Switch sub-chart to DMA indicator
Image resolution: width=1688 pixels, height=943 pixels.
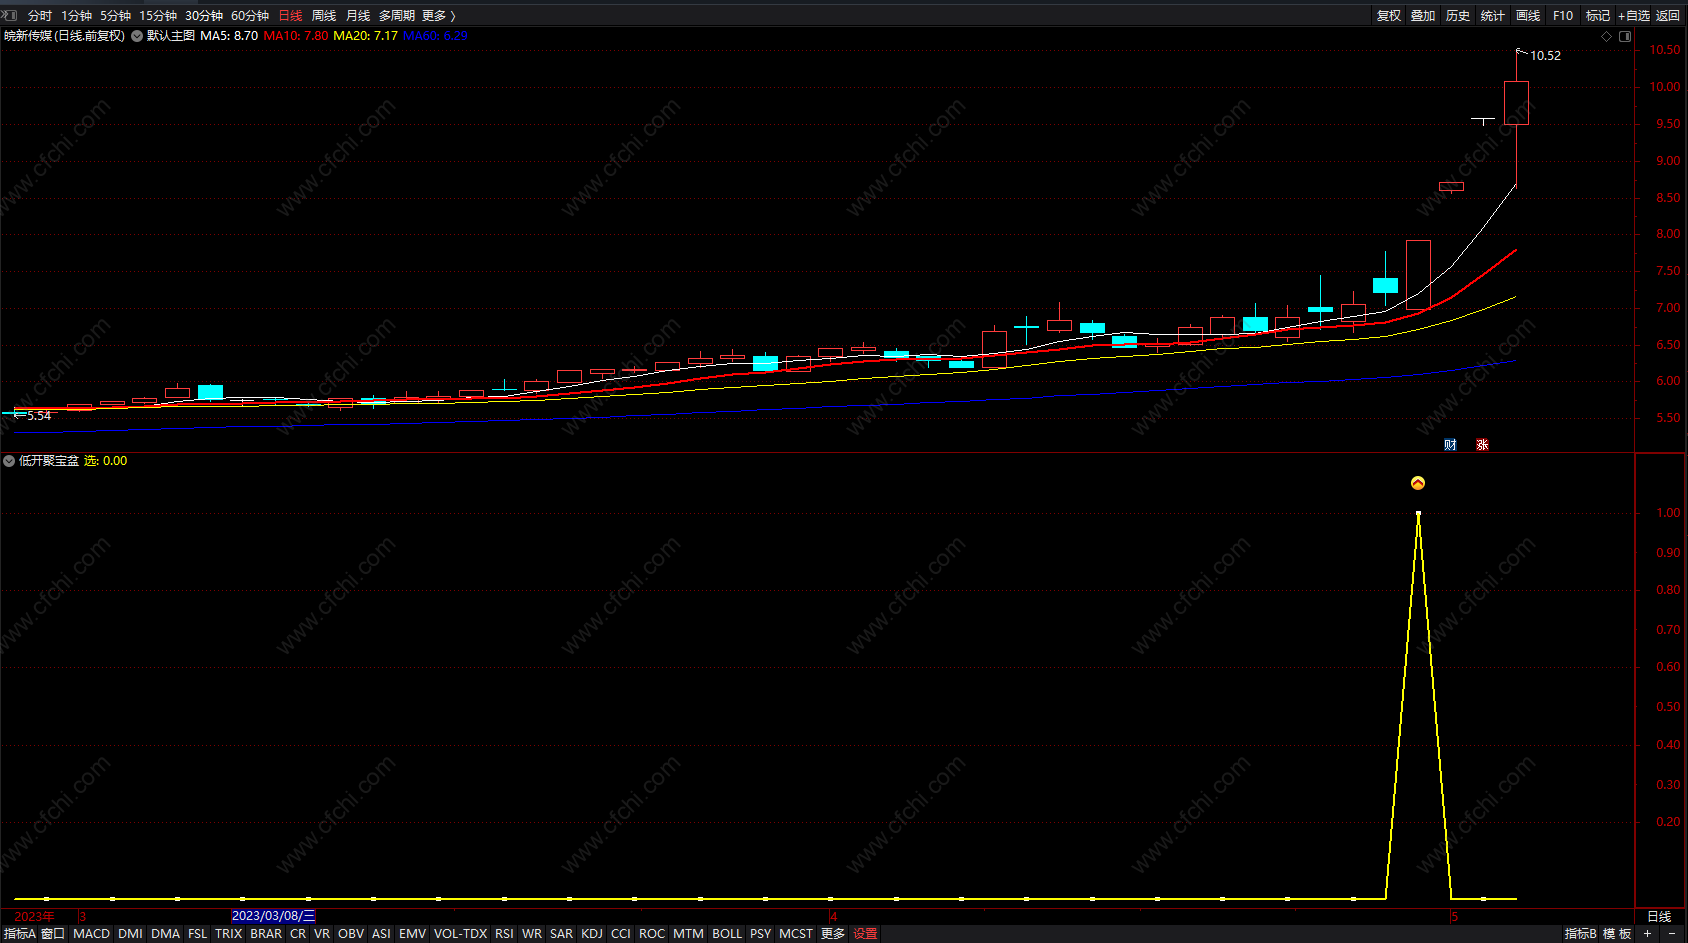pyautogui.click(x=165, y=934)
